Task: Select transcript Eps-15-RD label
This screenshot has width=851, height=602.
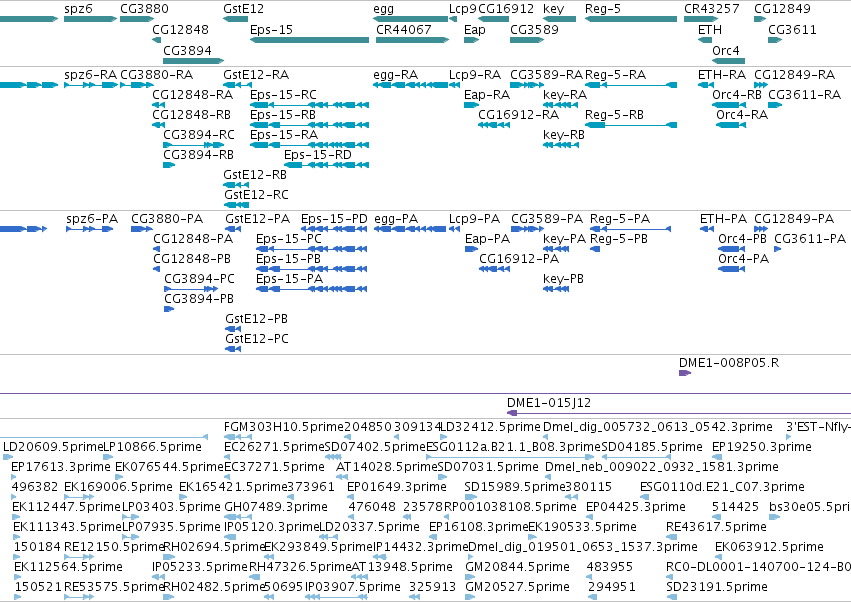Action: click(x=317, y=155)
